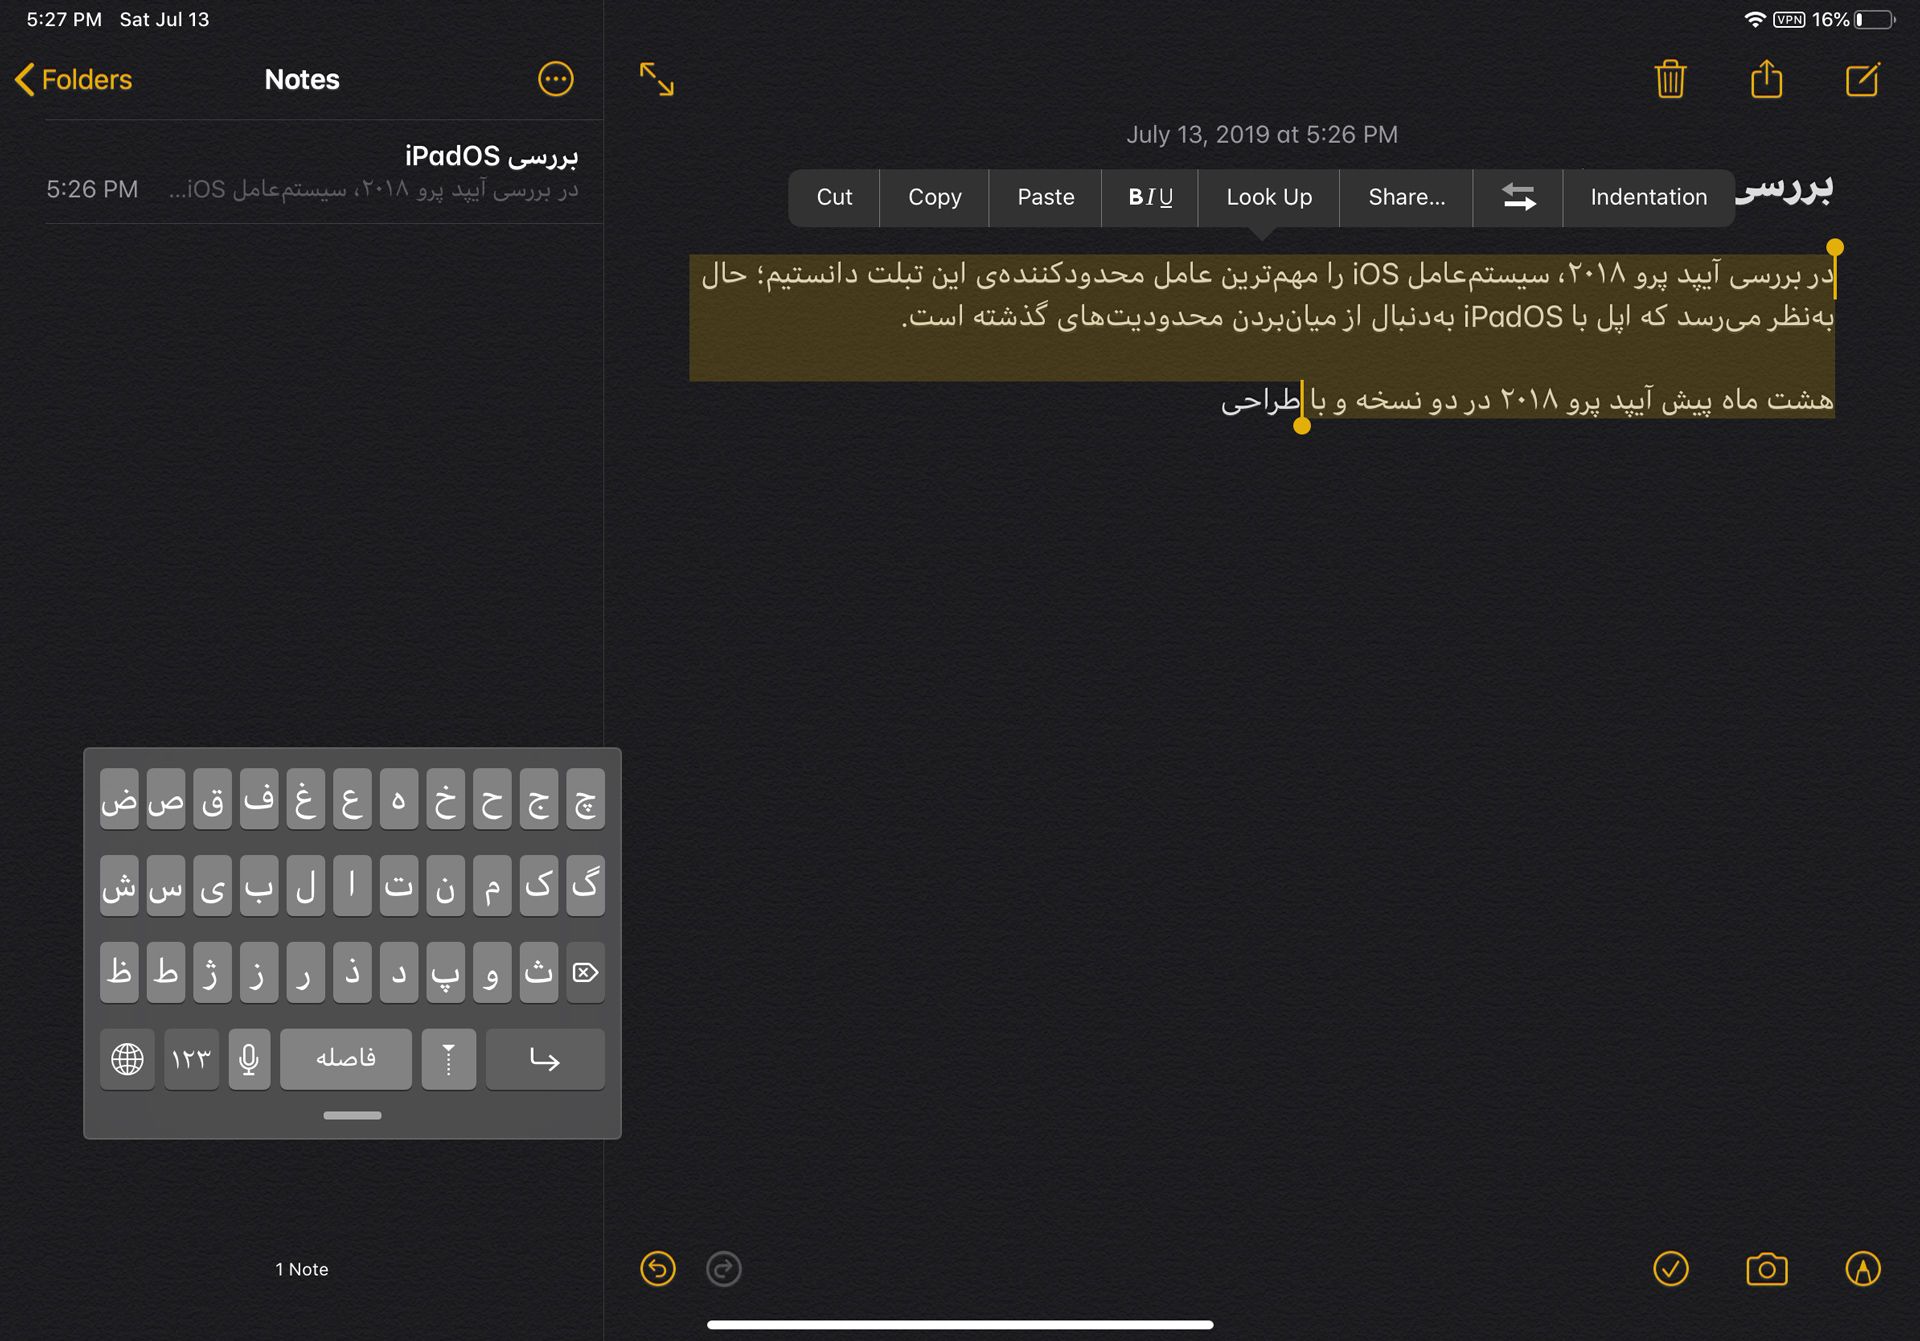Open the markup pen icon
The image size is (1920, 1341).
[1862, 1269]
